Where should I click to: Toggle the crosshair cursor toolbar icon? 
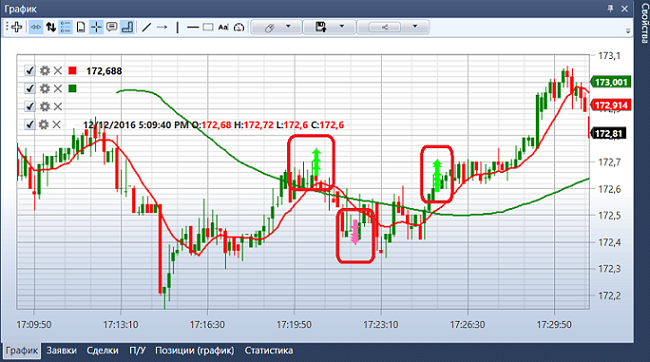tap(96, 27)
